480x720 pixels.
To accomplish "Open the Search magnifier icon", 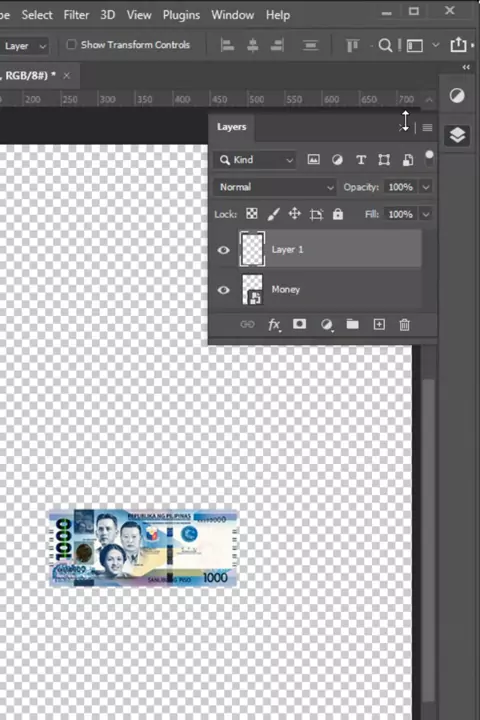I will (x=385, y=45).
